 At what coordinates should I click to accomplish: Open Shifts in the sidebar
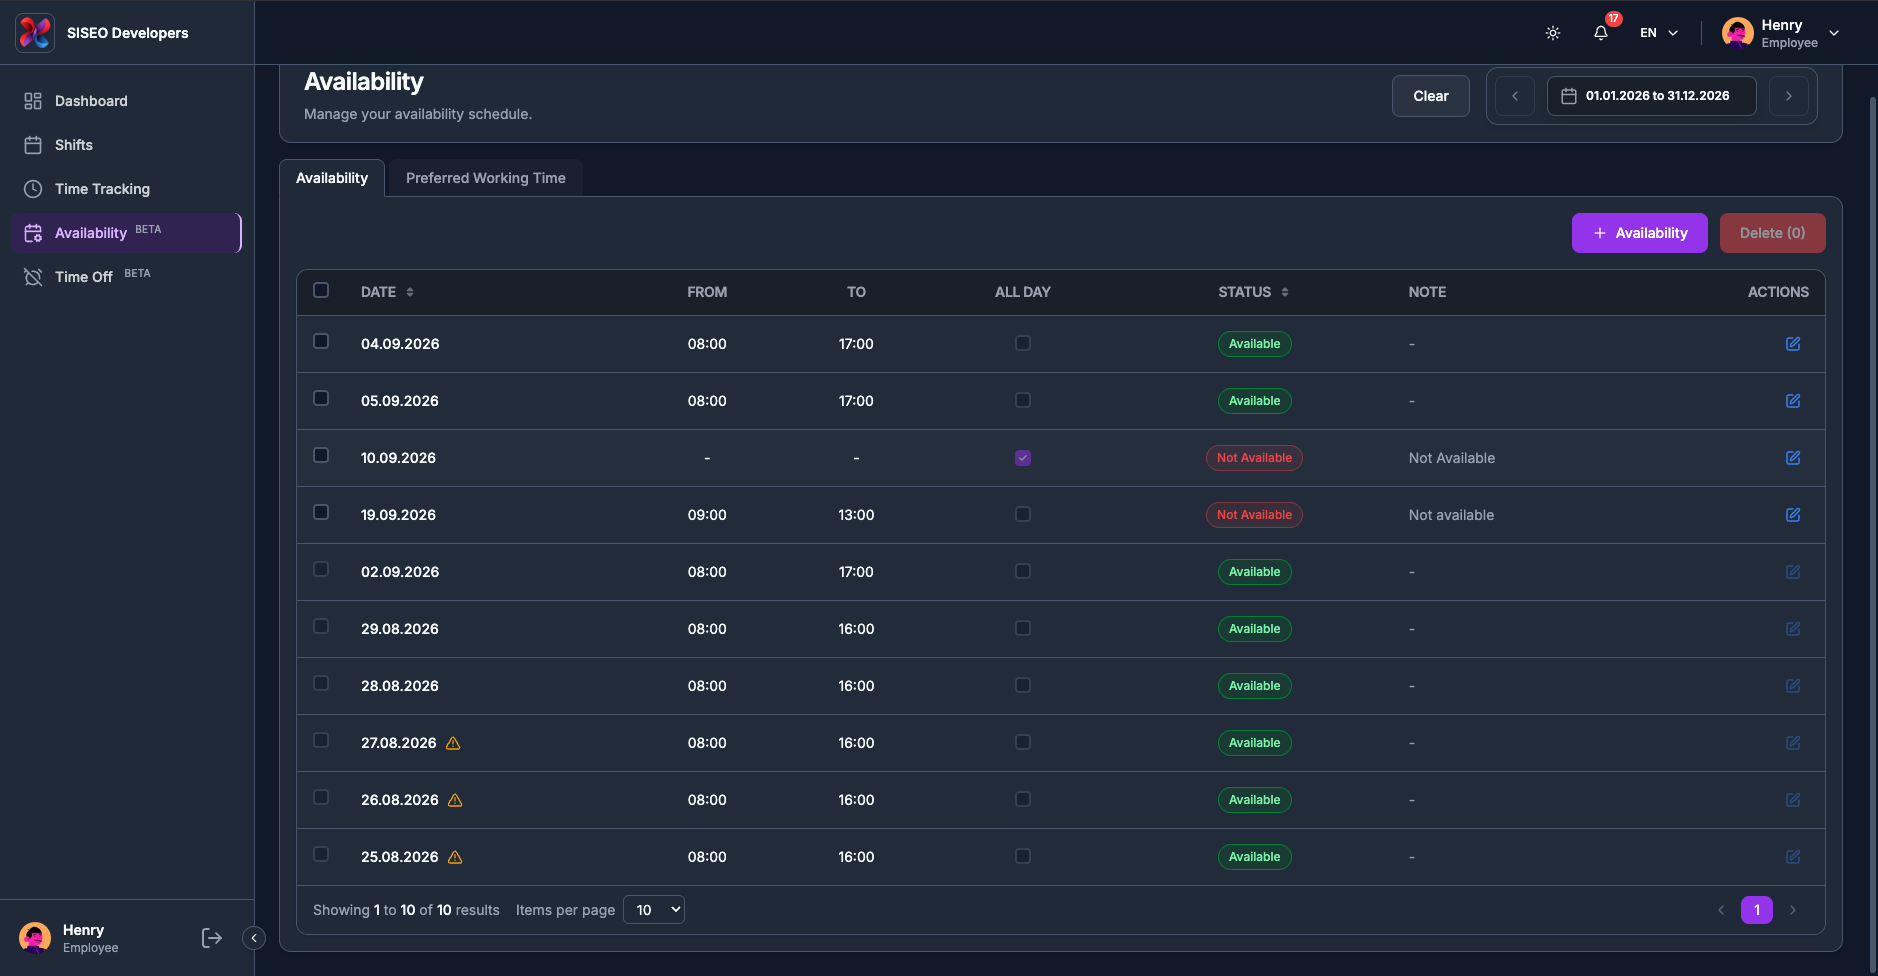pyautogui.click(x=127, y=145)
